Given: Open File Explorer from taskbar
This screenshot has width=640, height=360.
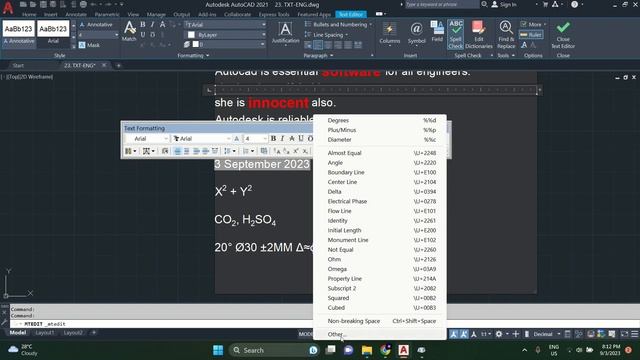Looking at the screenshot, I should pyautogui.click(x=367, y=350).
